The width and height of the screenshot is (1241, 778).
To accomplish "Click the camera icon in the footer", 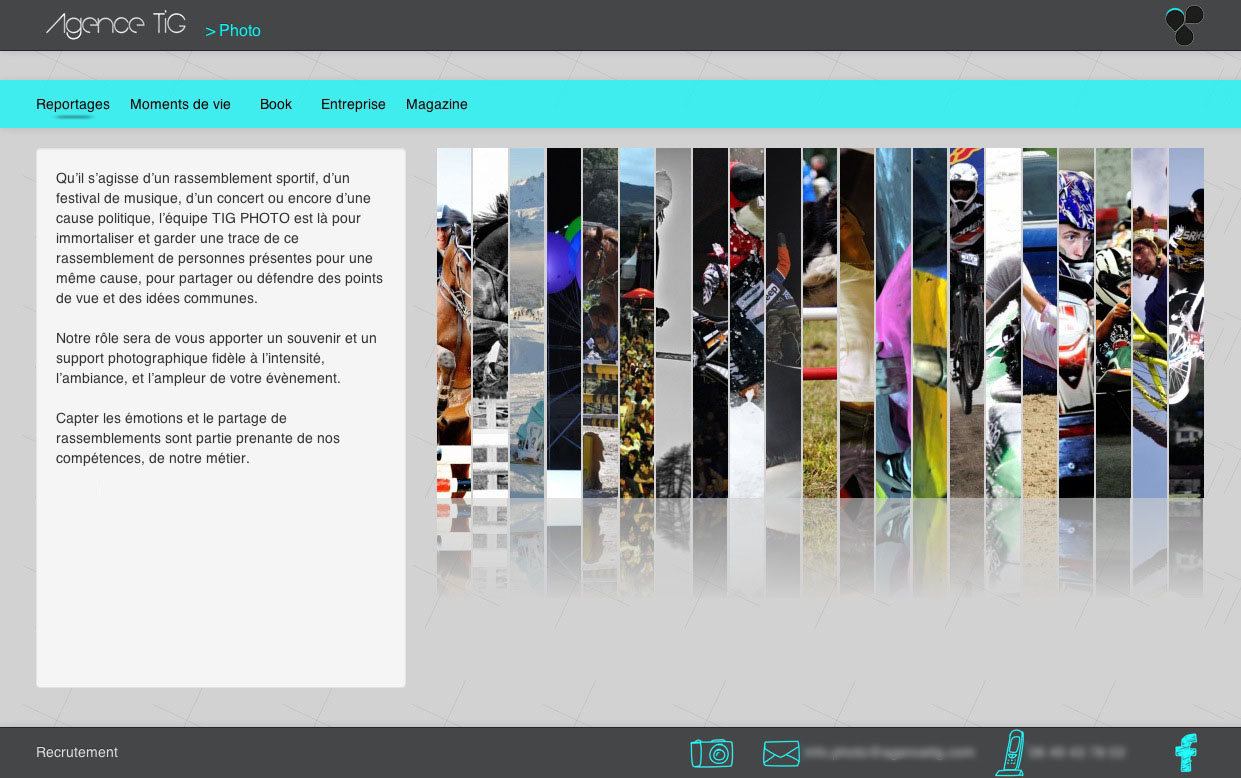I will (x=711, y=753).
